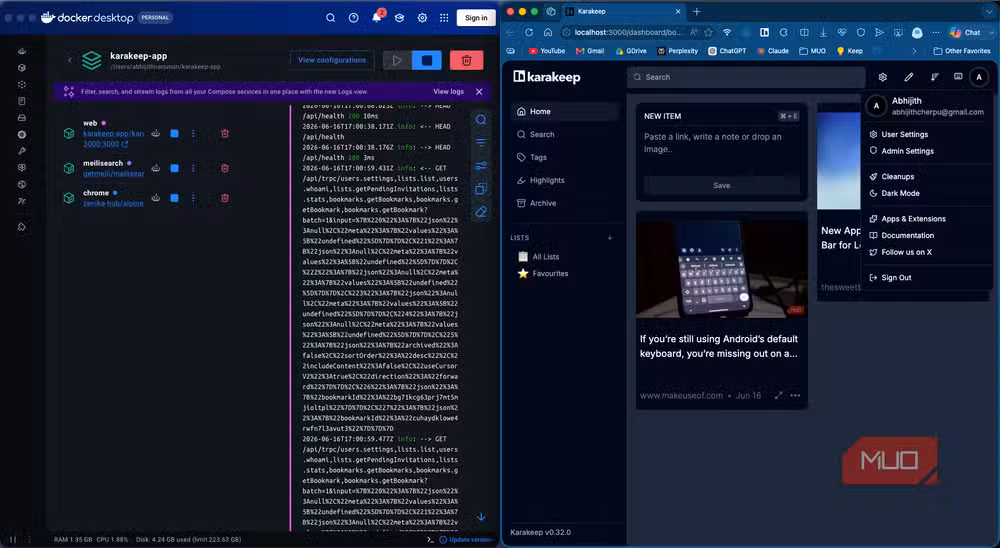Image resolution: width=1000 pixels, height=548 pixels.
Task: Reload the Karakeep page
Action: (x=529, y=32)
